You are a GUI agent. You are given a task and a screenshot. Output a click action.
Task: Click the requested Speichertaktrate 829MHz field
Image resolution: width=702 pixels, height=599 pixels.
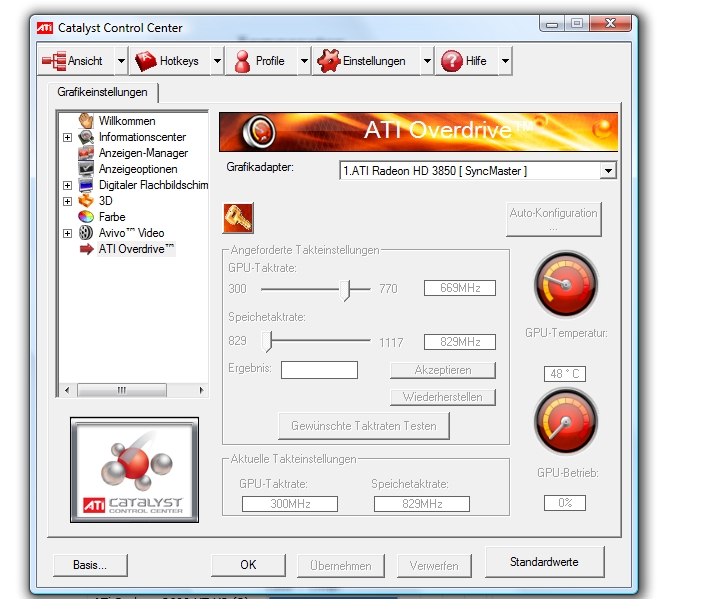point(460,342)
